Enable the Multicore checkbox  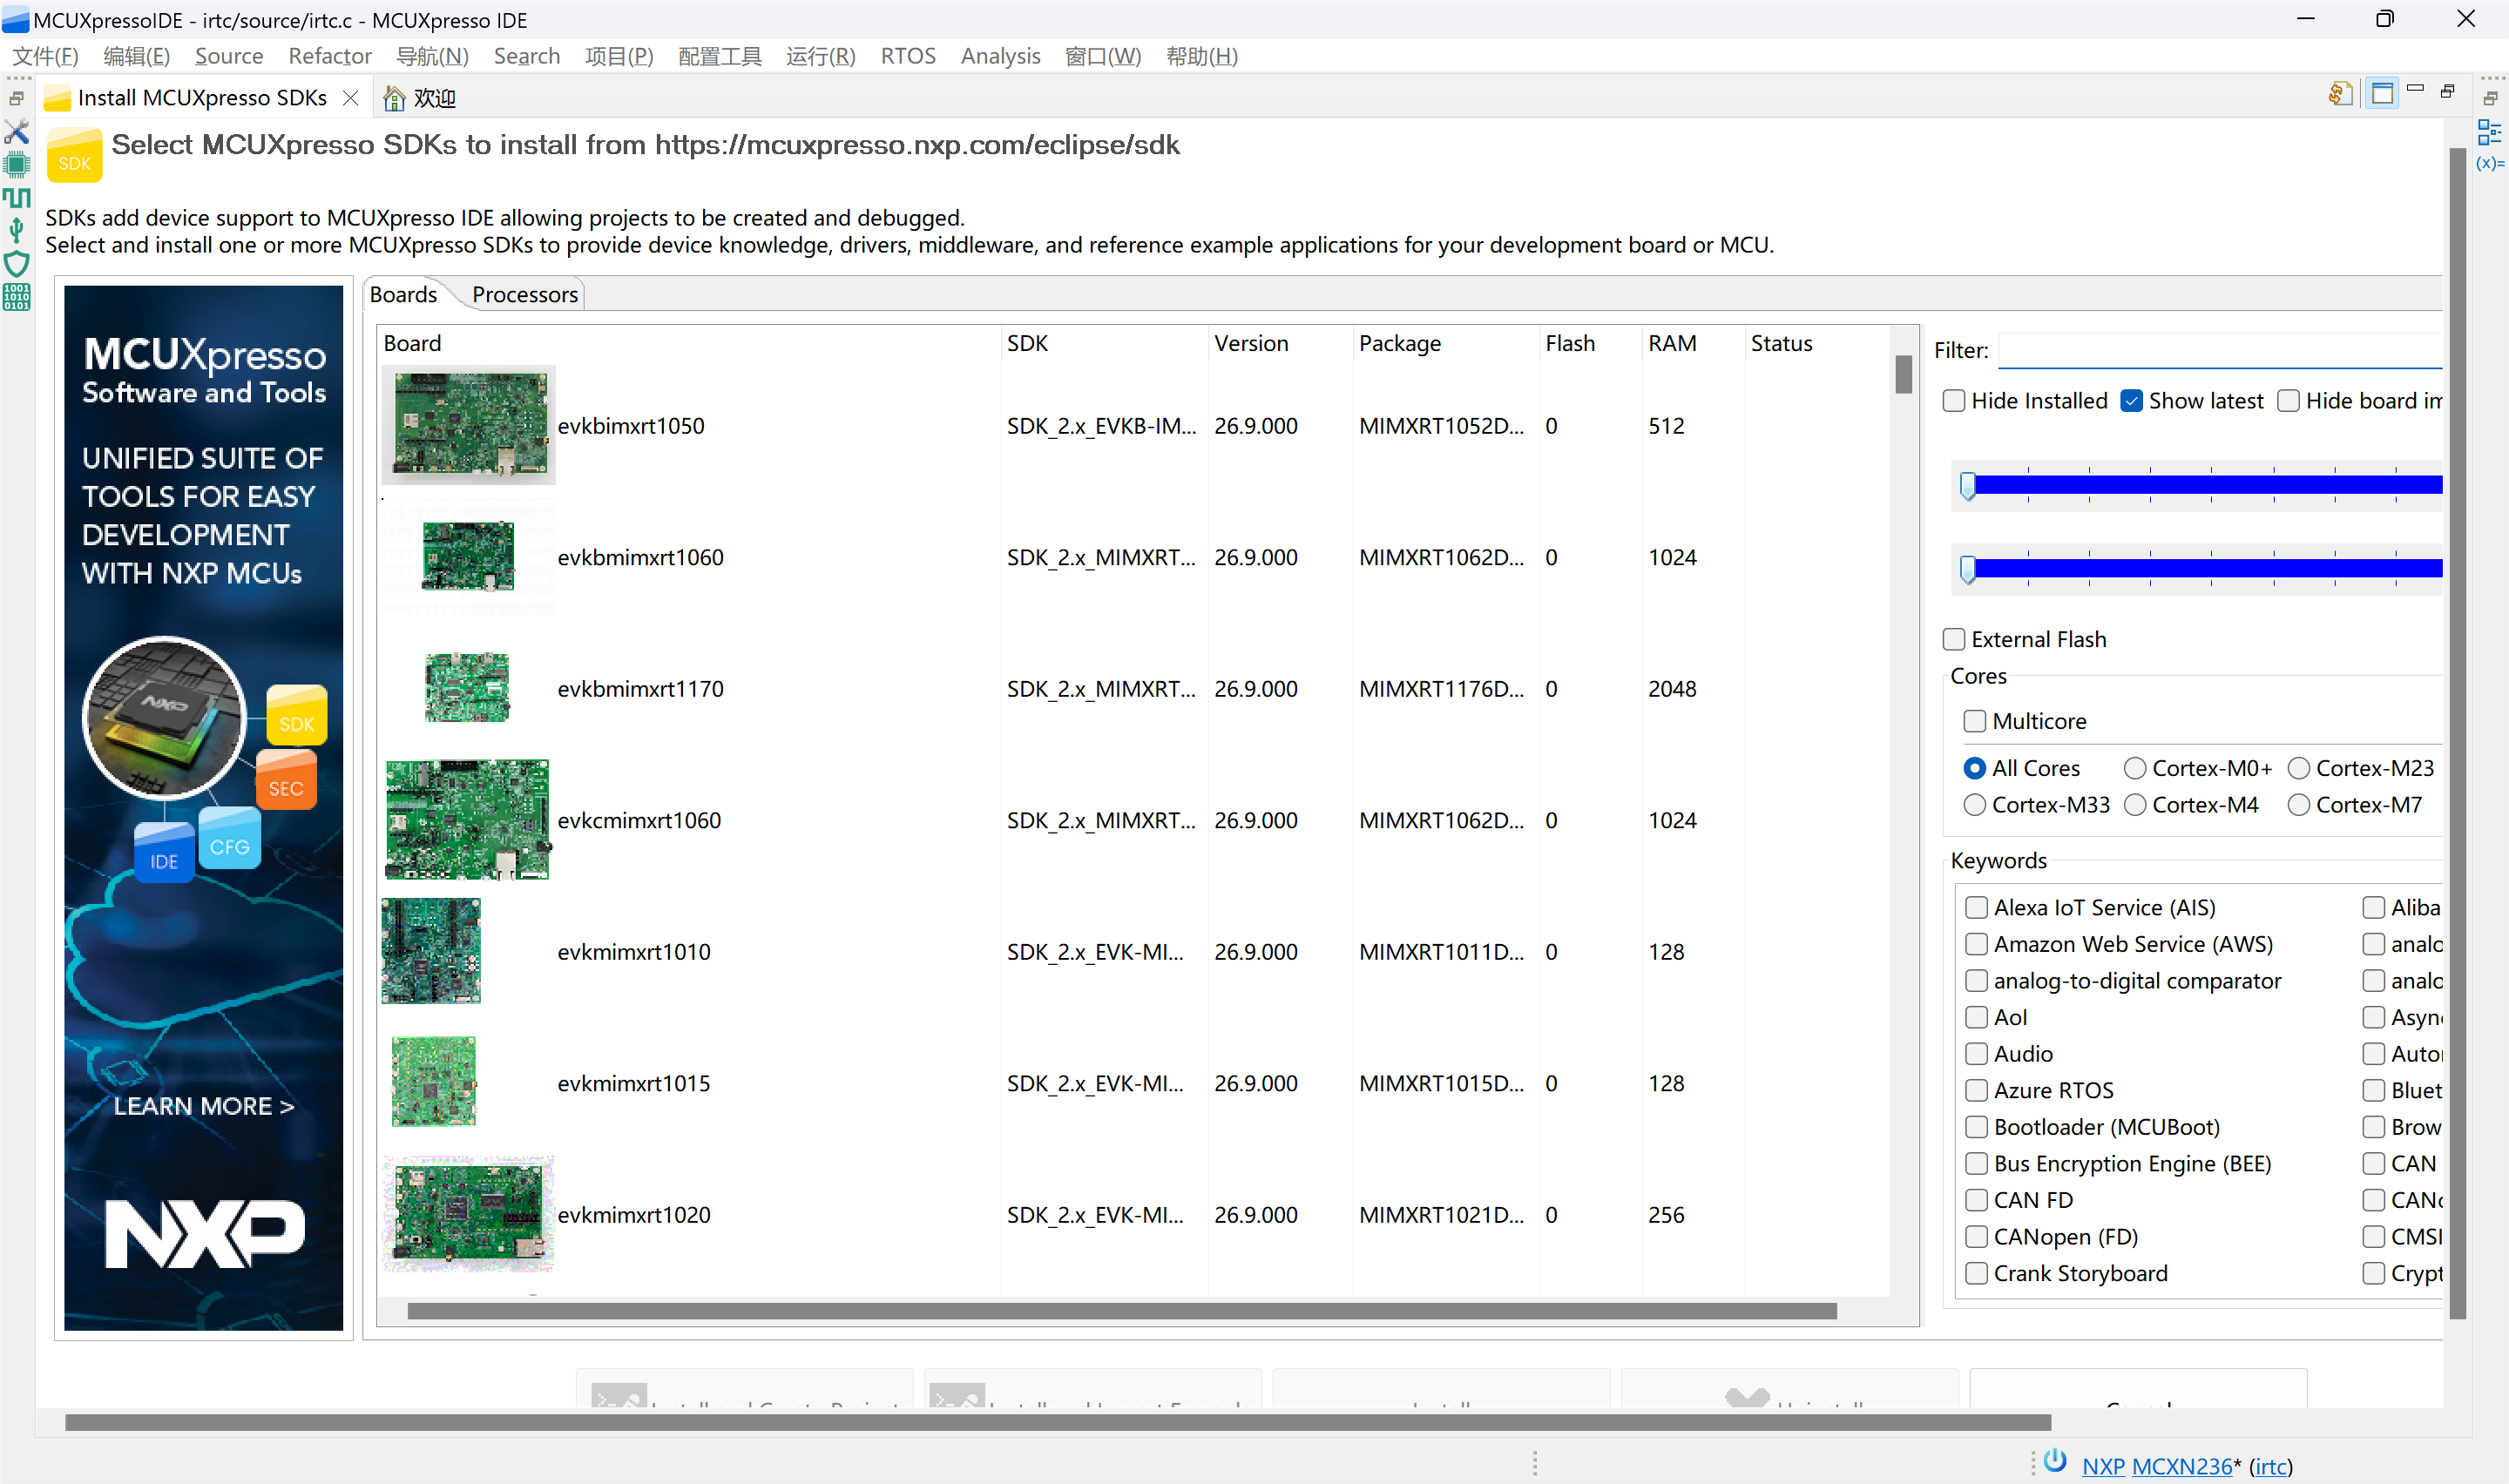(1974, 721)
